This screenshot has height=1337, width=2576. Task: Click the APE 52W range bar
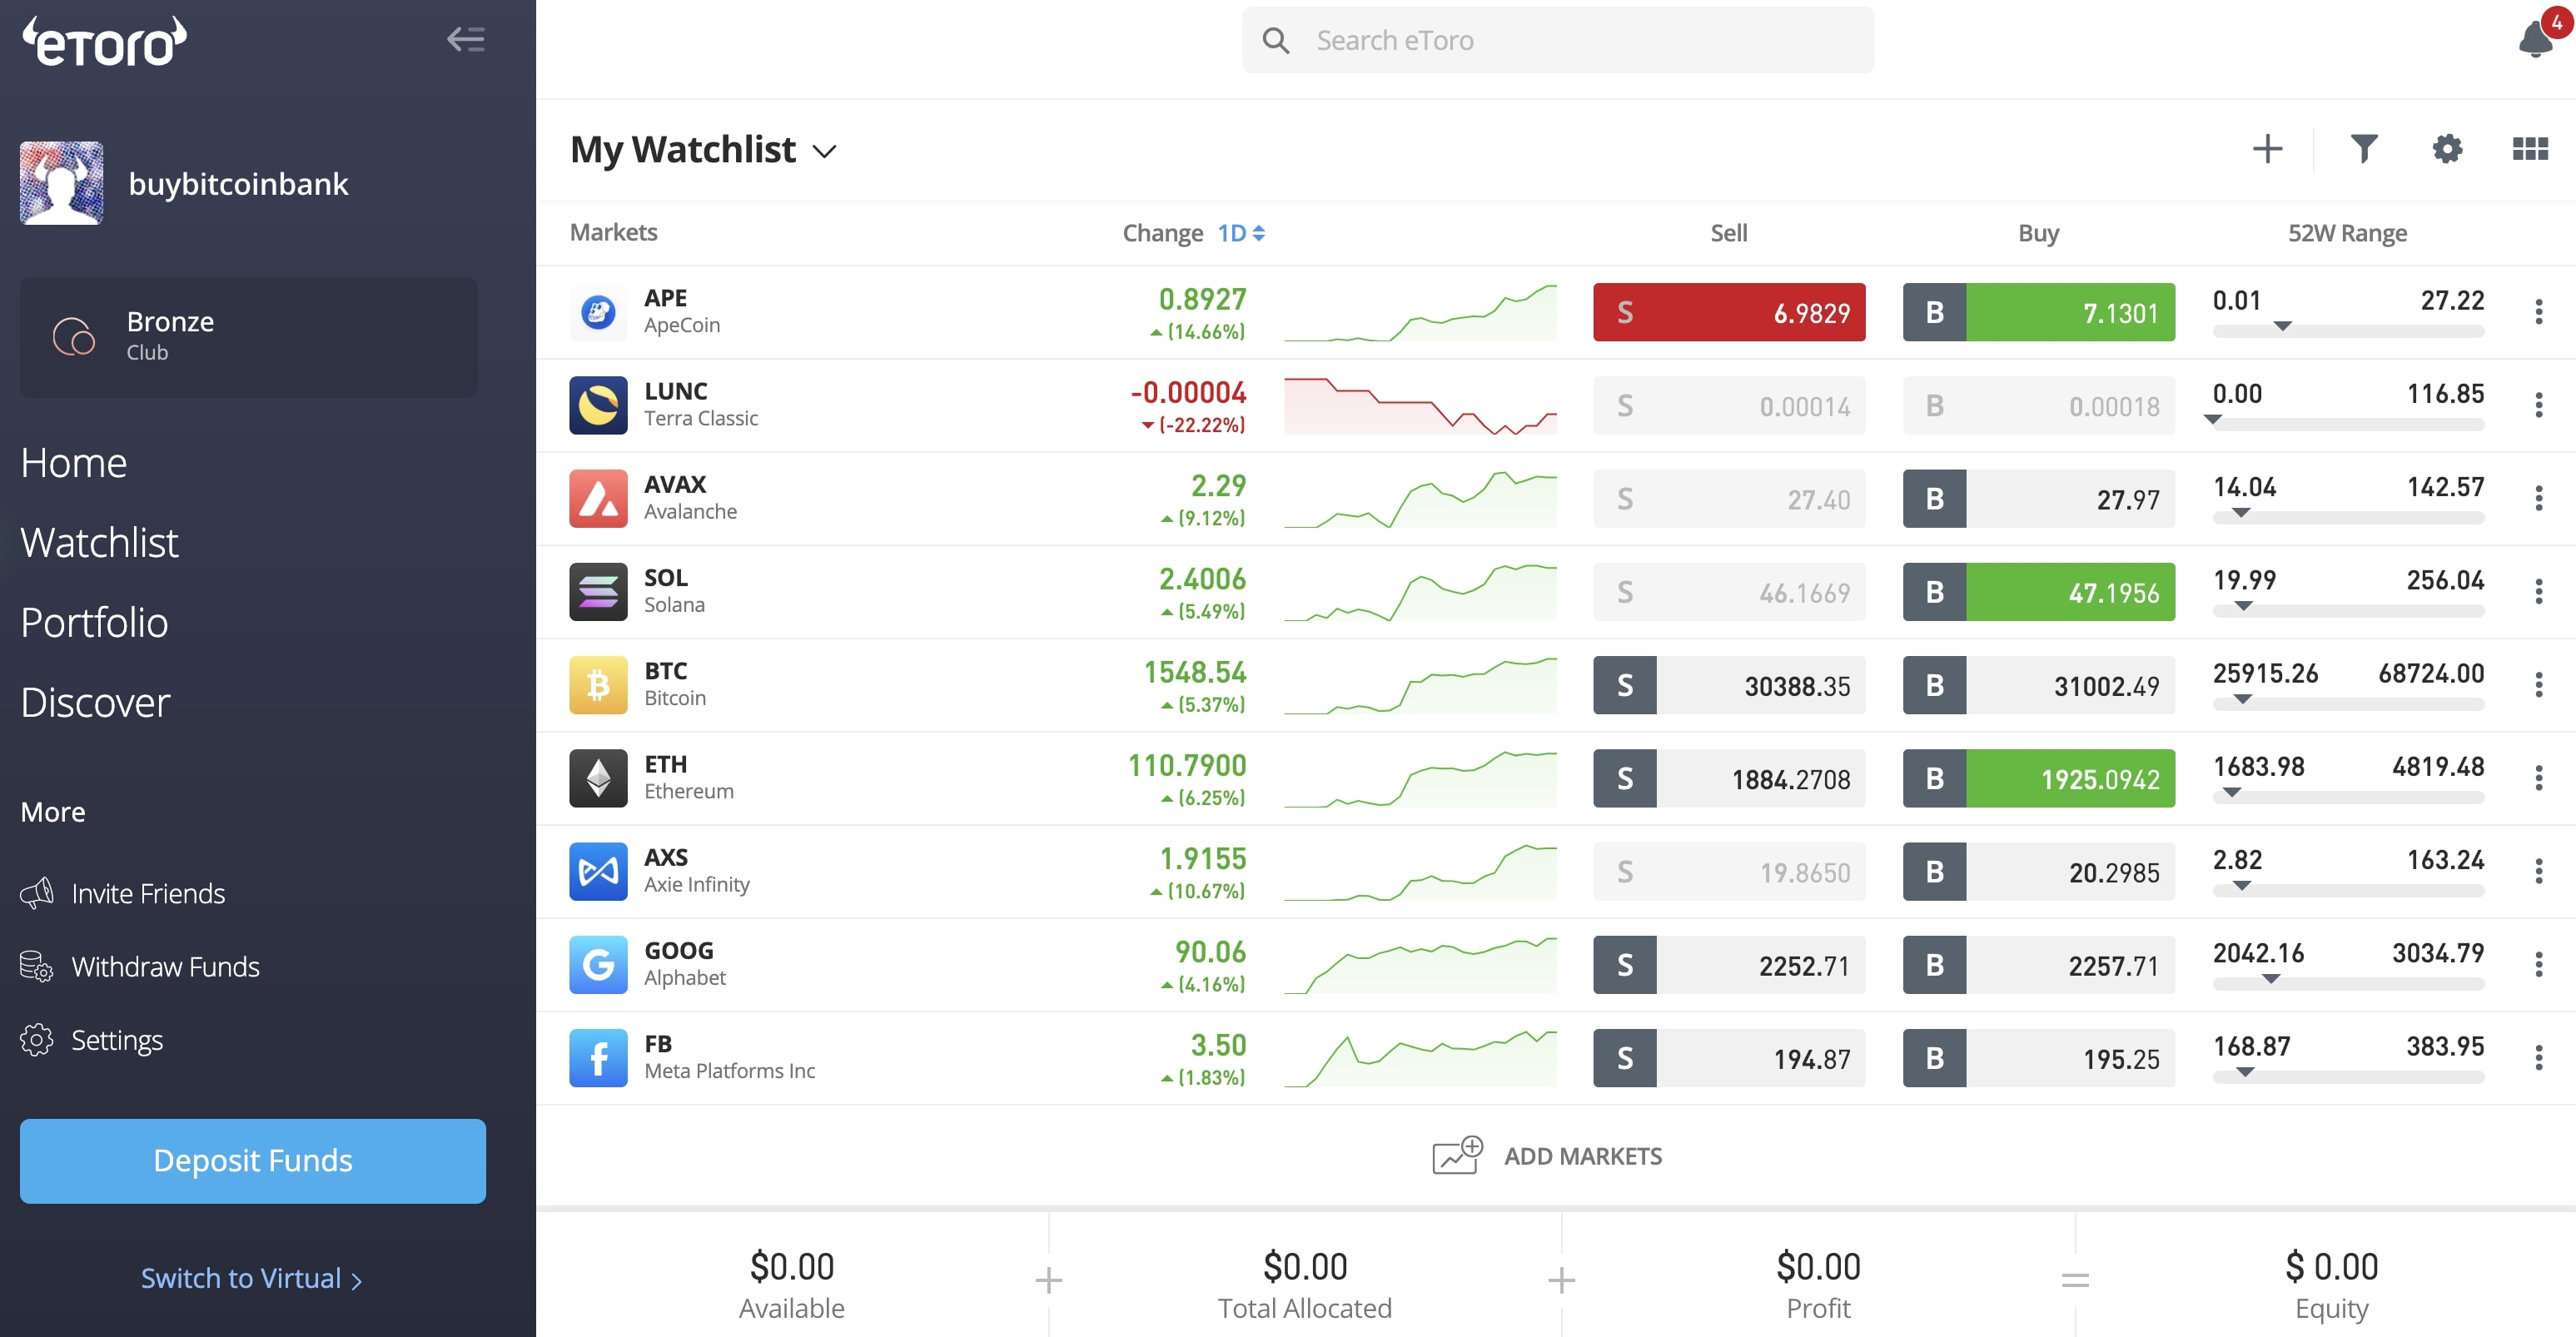[x=2348, y=331]
